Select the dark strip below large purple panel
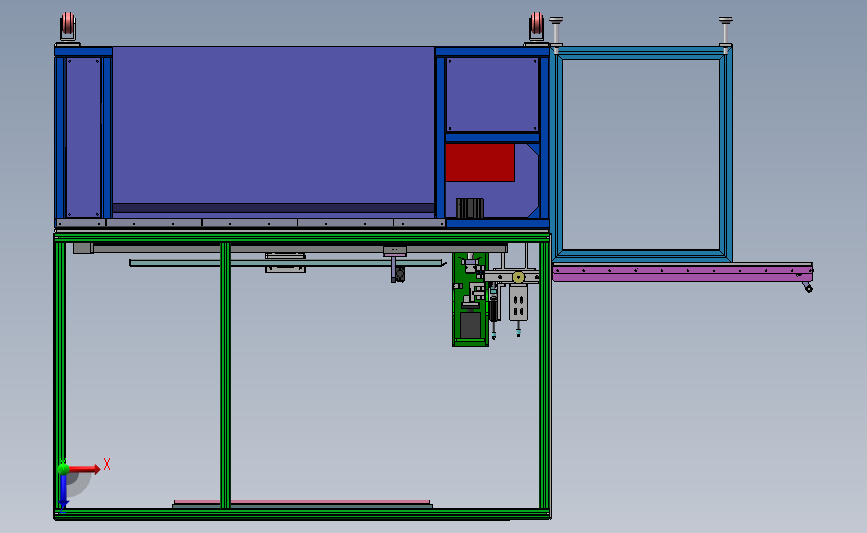The height and width of the screenshot is (533, 867). 273,208
